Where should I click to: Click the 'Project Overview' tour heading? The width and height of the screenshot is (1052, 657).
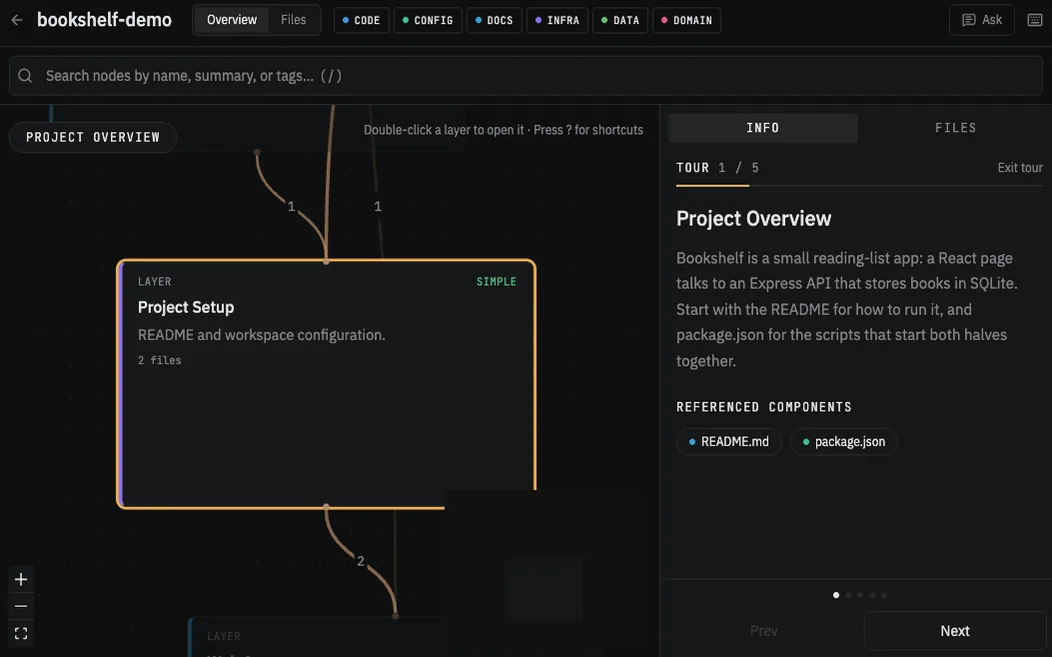point(753,218)
